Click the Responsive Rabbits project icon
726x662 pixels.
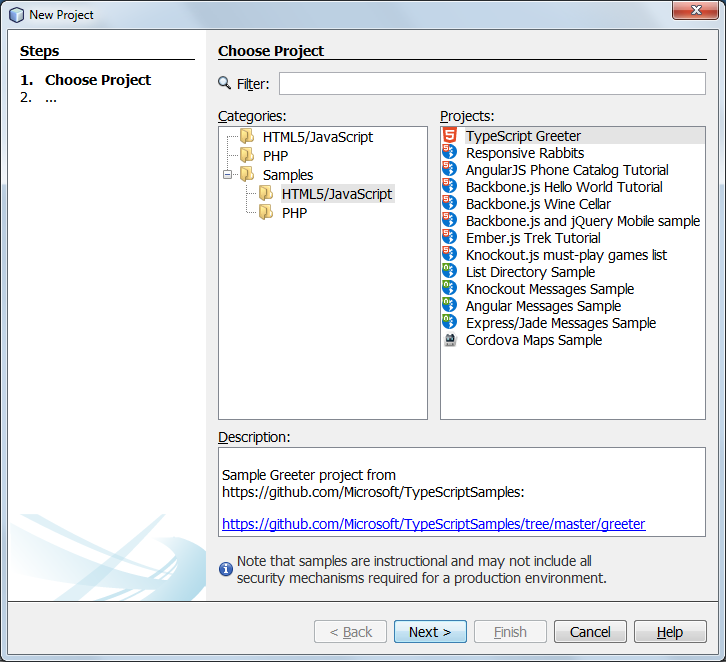[450, 152]
